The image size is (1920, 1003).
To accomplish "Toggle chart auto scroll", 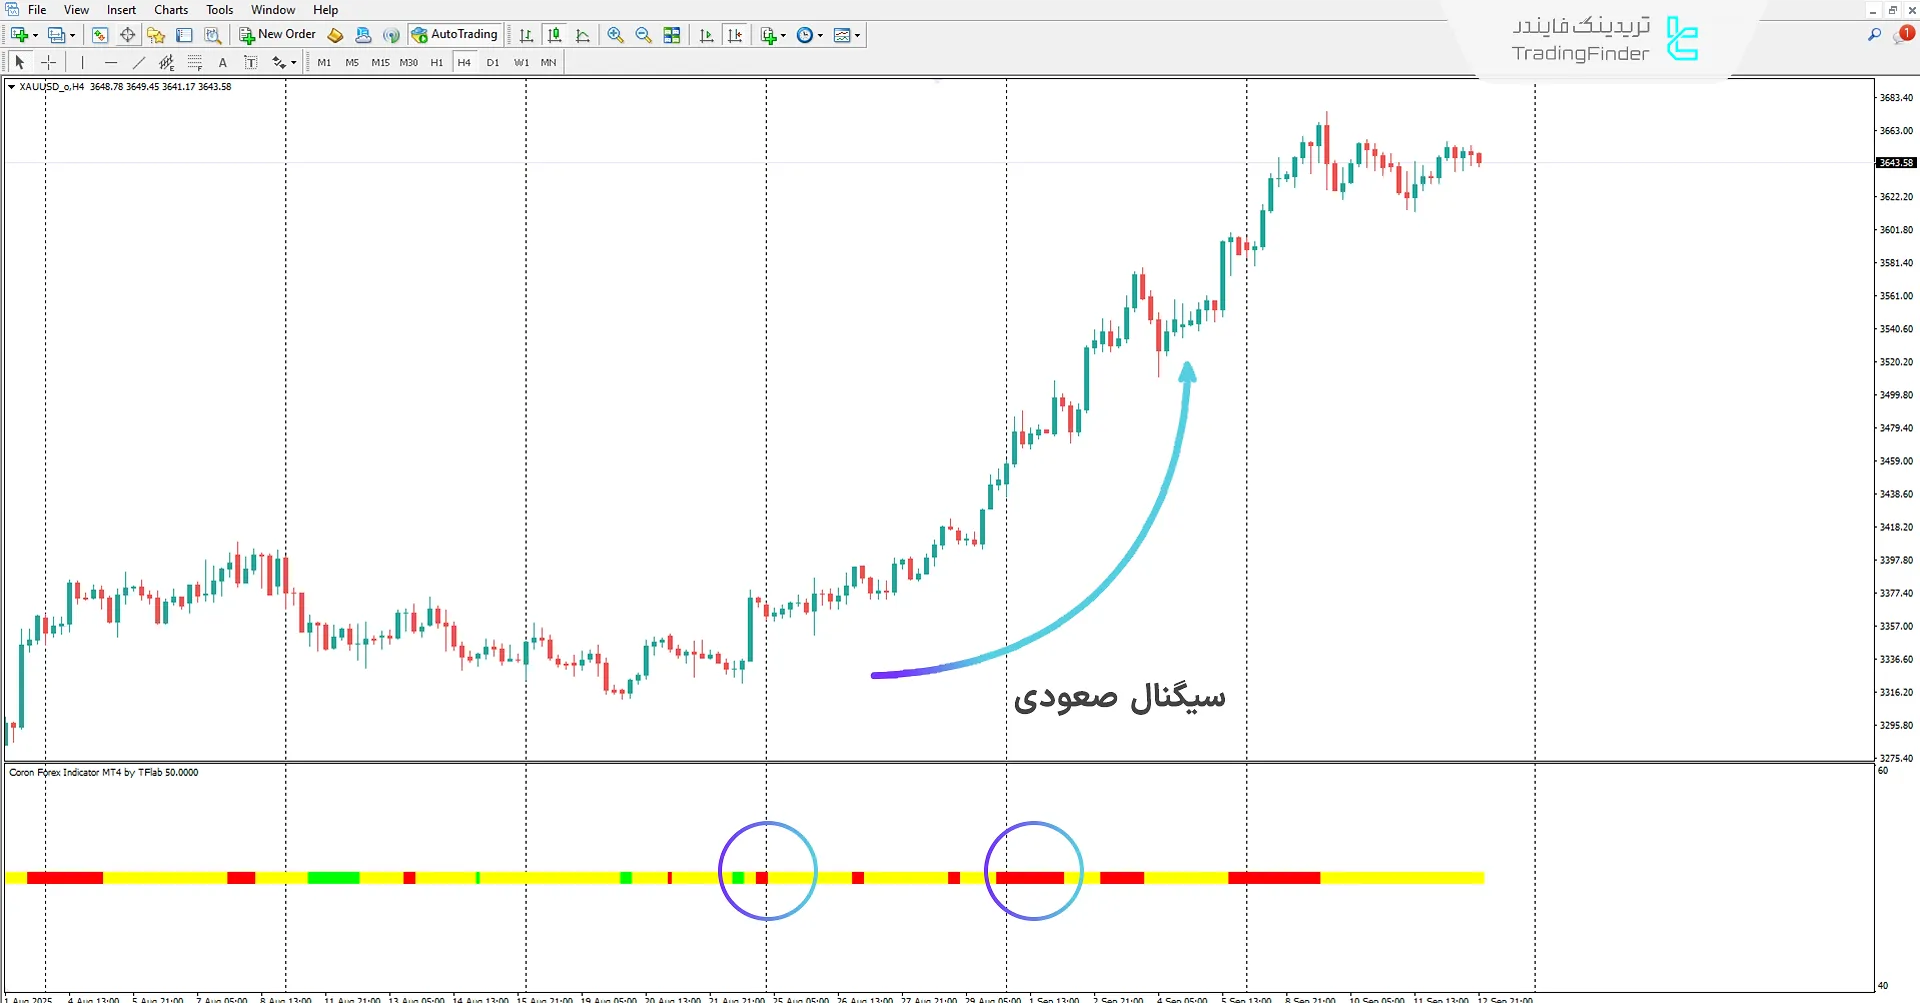I will click(x=707, y=35).
